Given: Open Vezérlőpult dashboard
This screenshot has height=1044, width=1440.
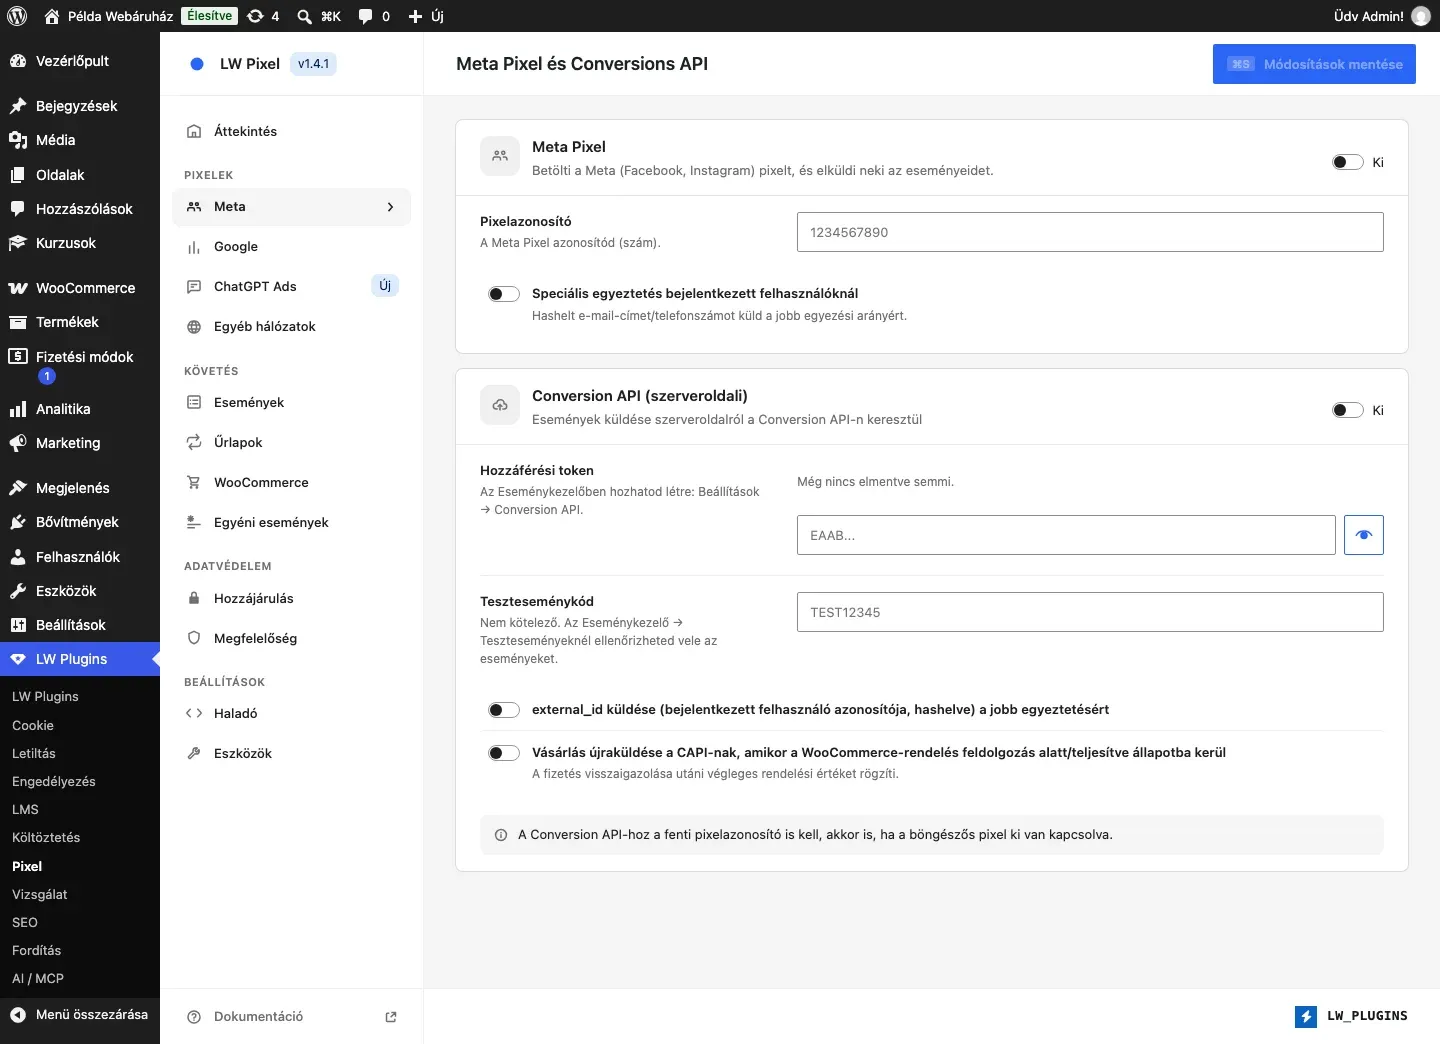Looking at the screenshot, I should (80, 61).
